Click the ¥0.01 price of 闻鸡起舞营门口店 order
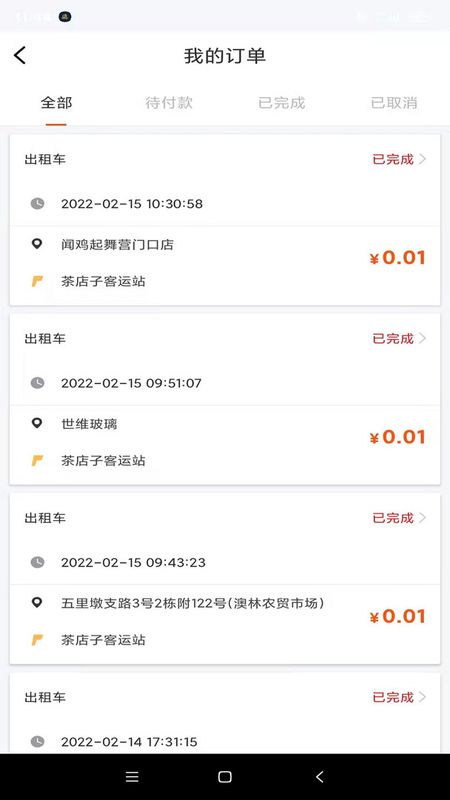 397,258
